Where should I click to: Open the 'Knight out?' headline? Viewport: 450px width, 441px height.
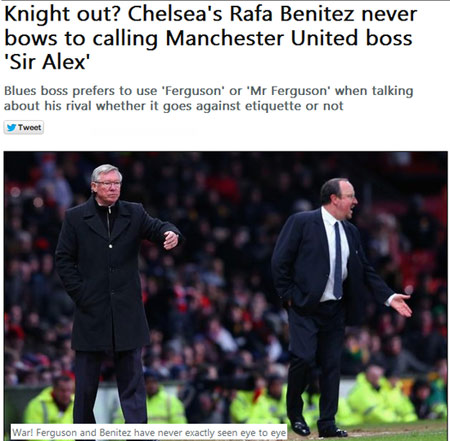(x=210, y=38)
